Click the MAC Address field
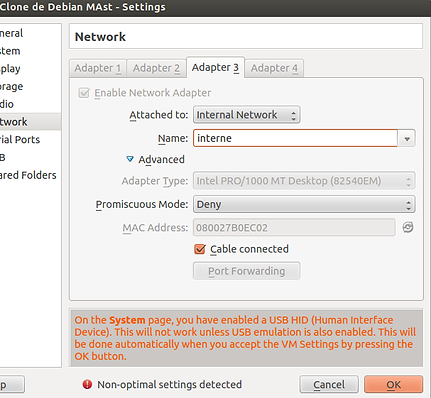 coord(294,228)
